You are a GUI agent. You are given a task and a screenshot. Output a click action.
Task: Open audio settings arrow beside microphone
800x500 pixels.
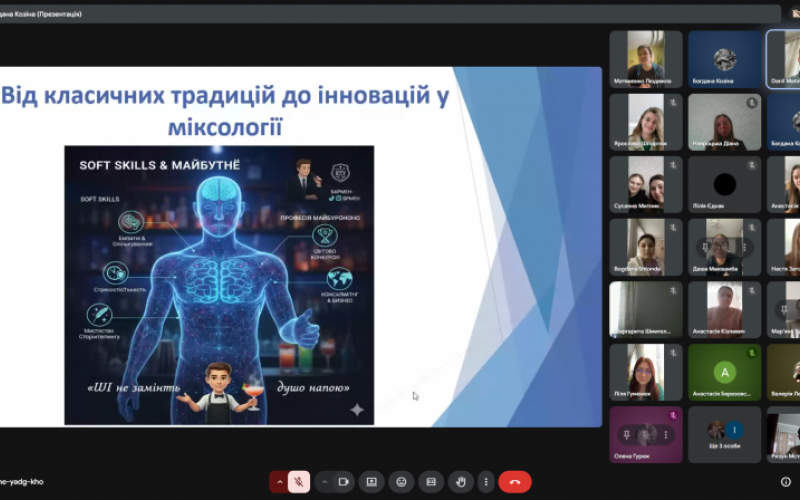(x=280, y=481)
